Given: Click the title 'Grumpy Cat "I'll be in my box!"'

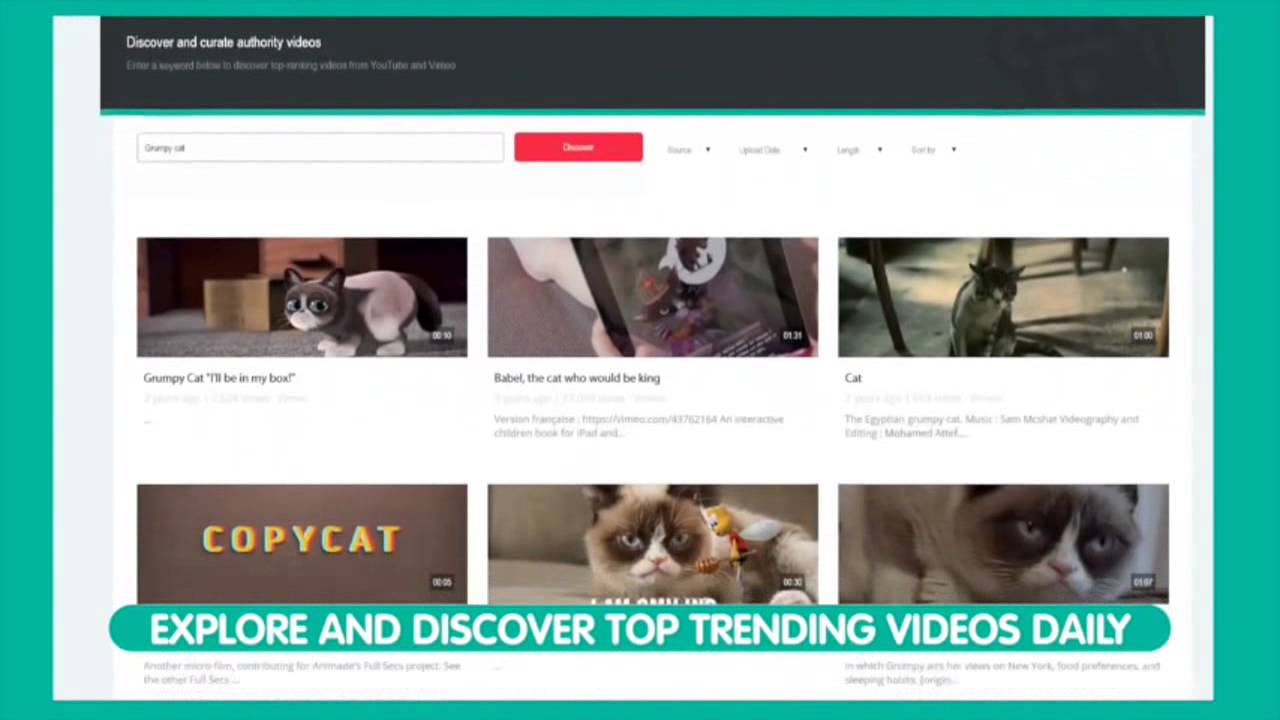Looking at the screenshot, I should tap(219, 378).
